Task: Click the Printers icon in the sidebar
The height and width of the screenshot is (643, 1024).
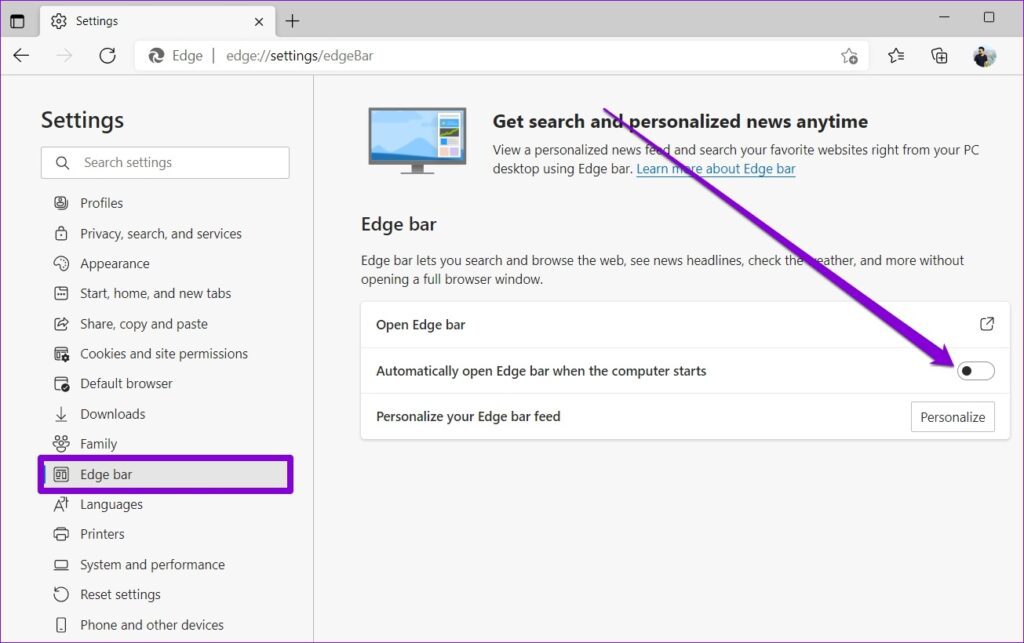Action: tap(61, 534)
